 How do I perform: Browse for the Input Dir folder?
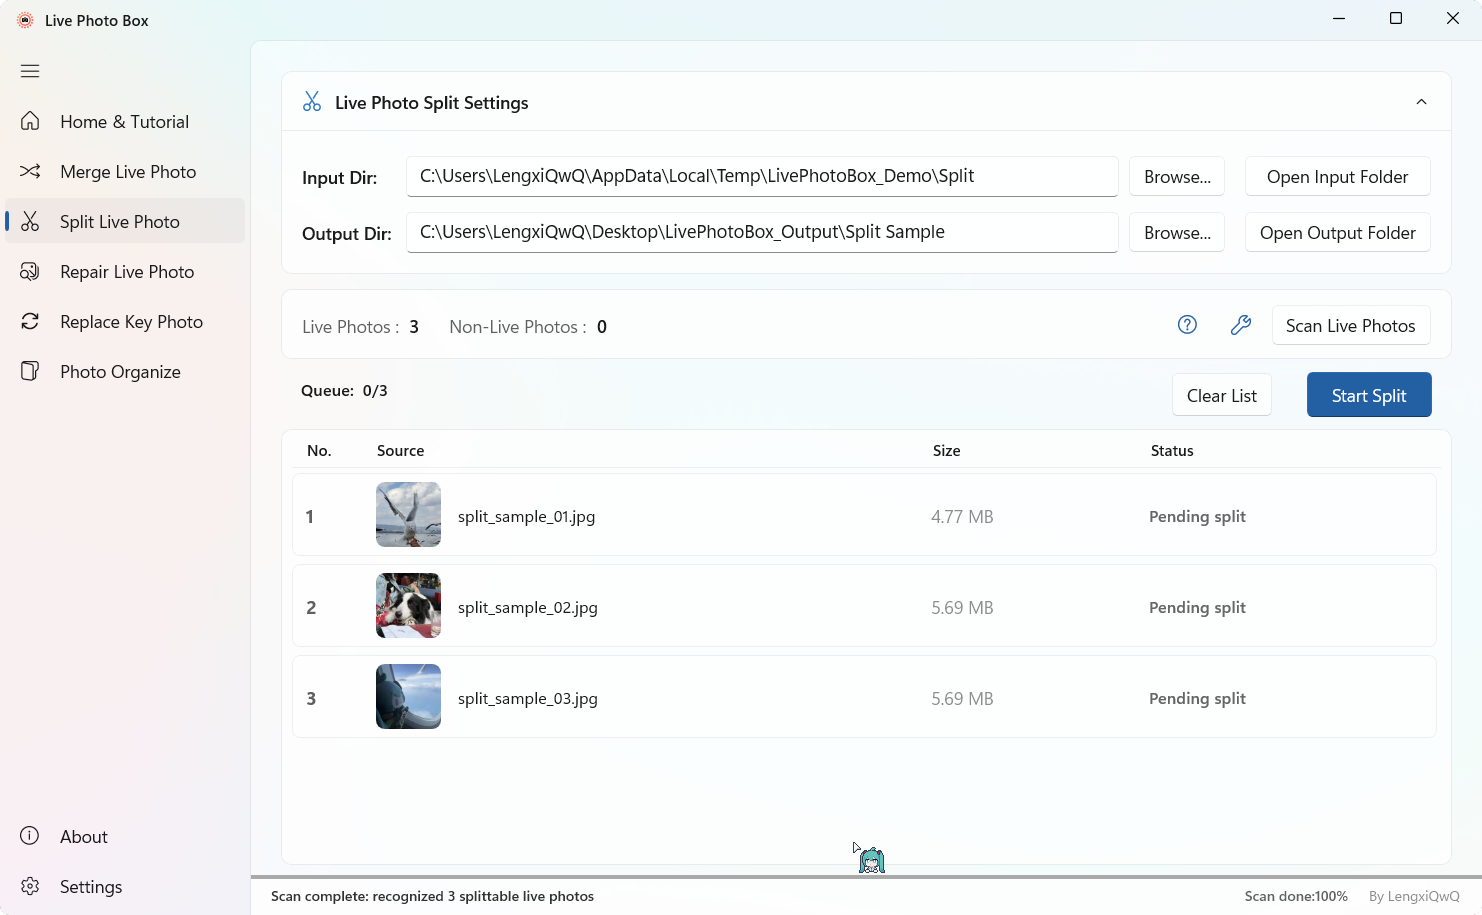click(1177, 177)
